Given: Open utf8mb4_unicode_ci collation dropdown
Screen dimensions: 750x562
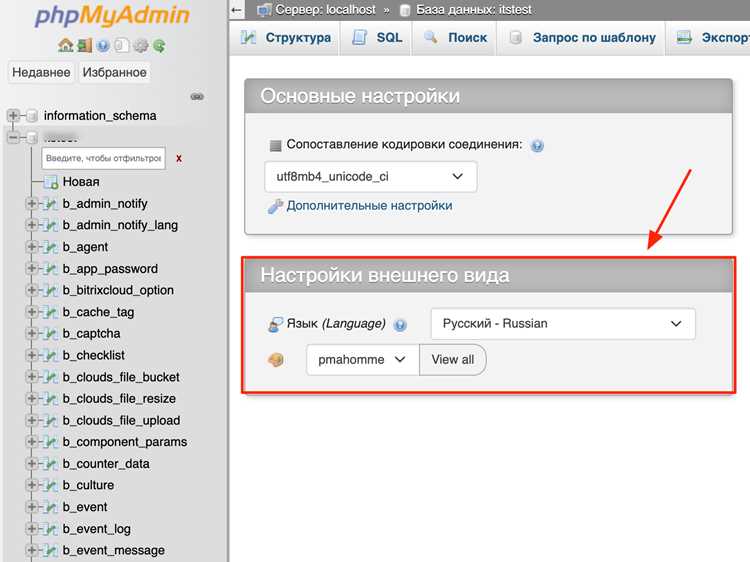Looking at the screenshot, I should pos(371,176).
